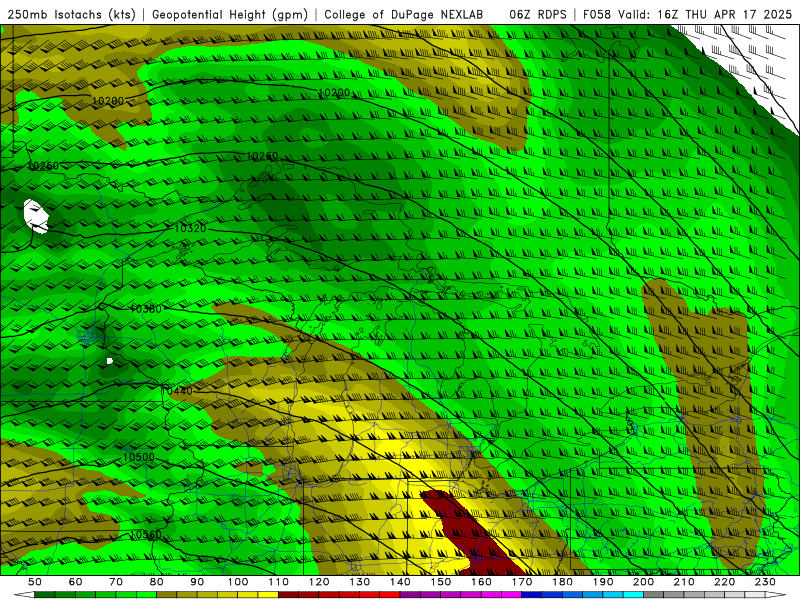This screenshot has height=600, width=800.
Task: Click the 10560 height contour label
Action: tap(146, 534)
